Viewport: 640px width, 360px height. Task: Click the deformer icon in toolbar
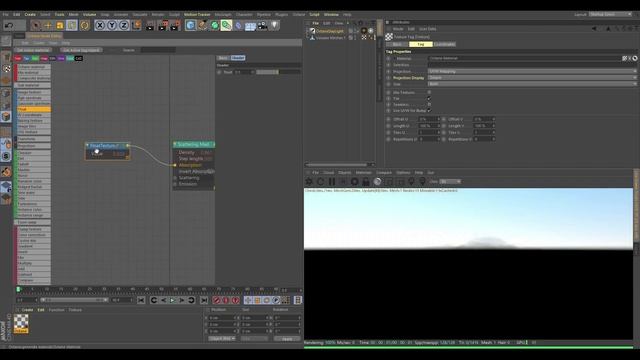(238, 26)
